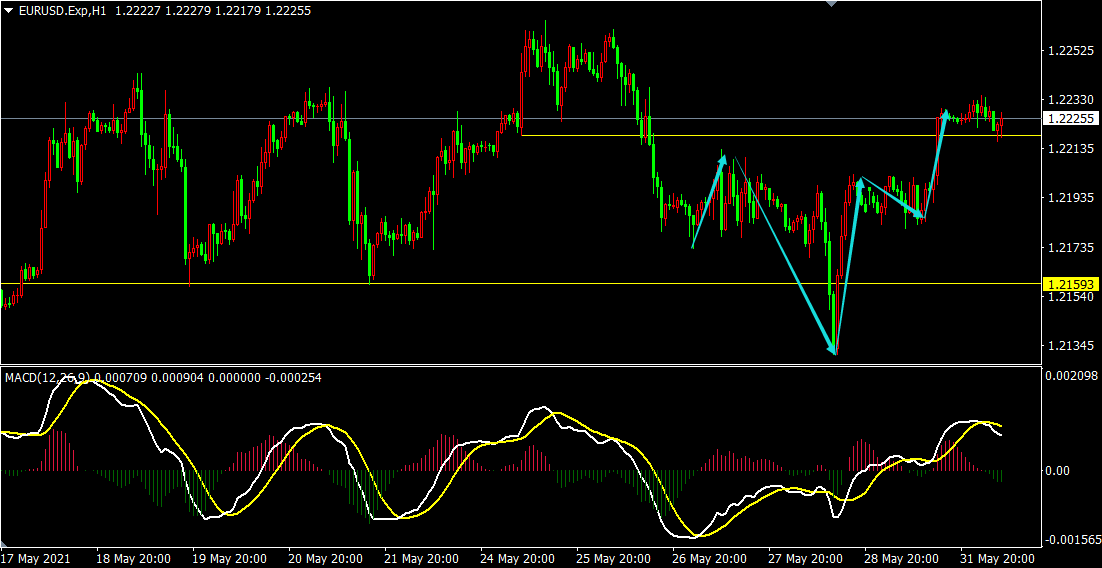Viewport: 1102px width, 568px height.
Task: Open the dropdown triangle beside EURUSD.Exp,H1
Action: [9, 9]
